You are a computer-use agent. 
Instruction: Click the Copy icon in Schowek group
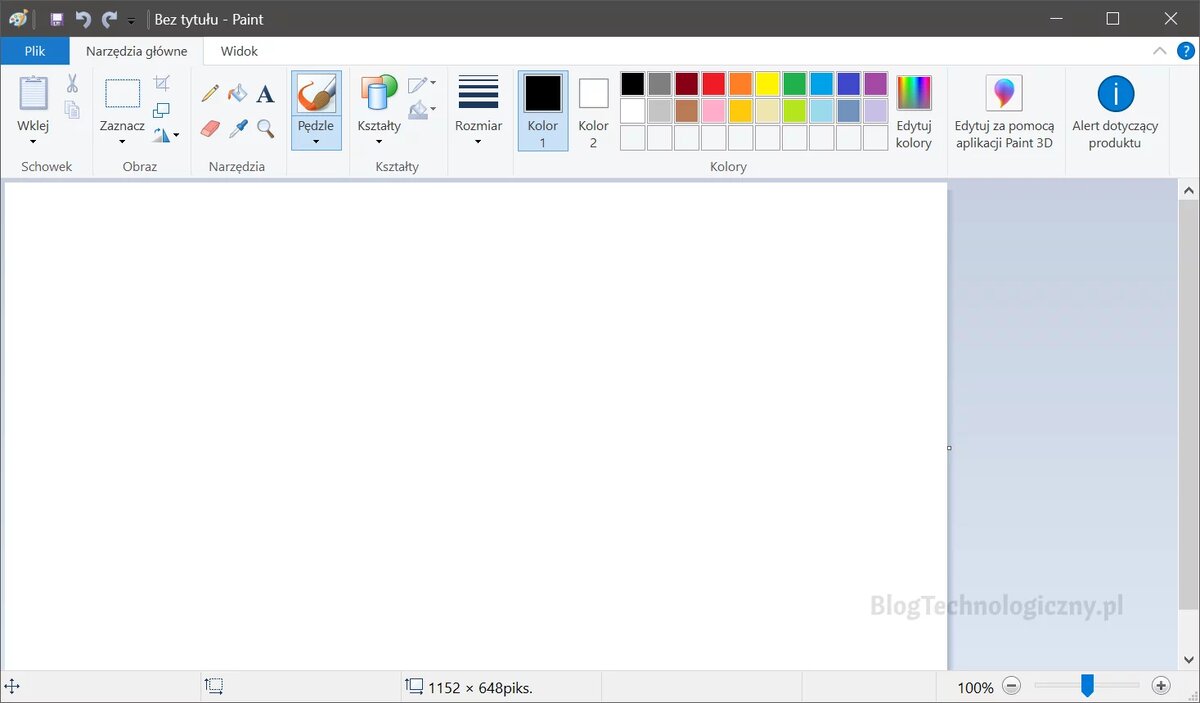pos(72,110)
